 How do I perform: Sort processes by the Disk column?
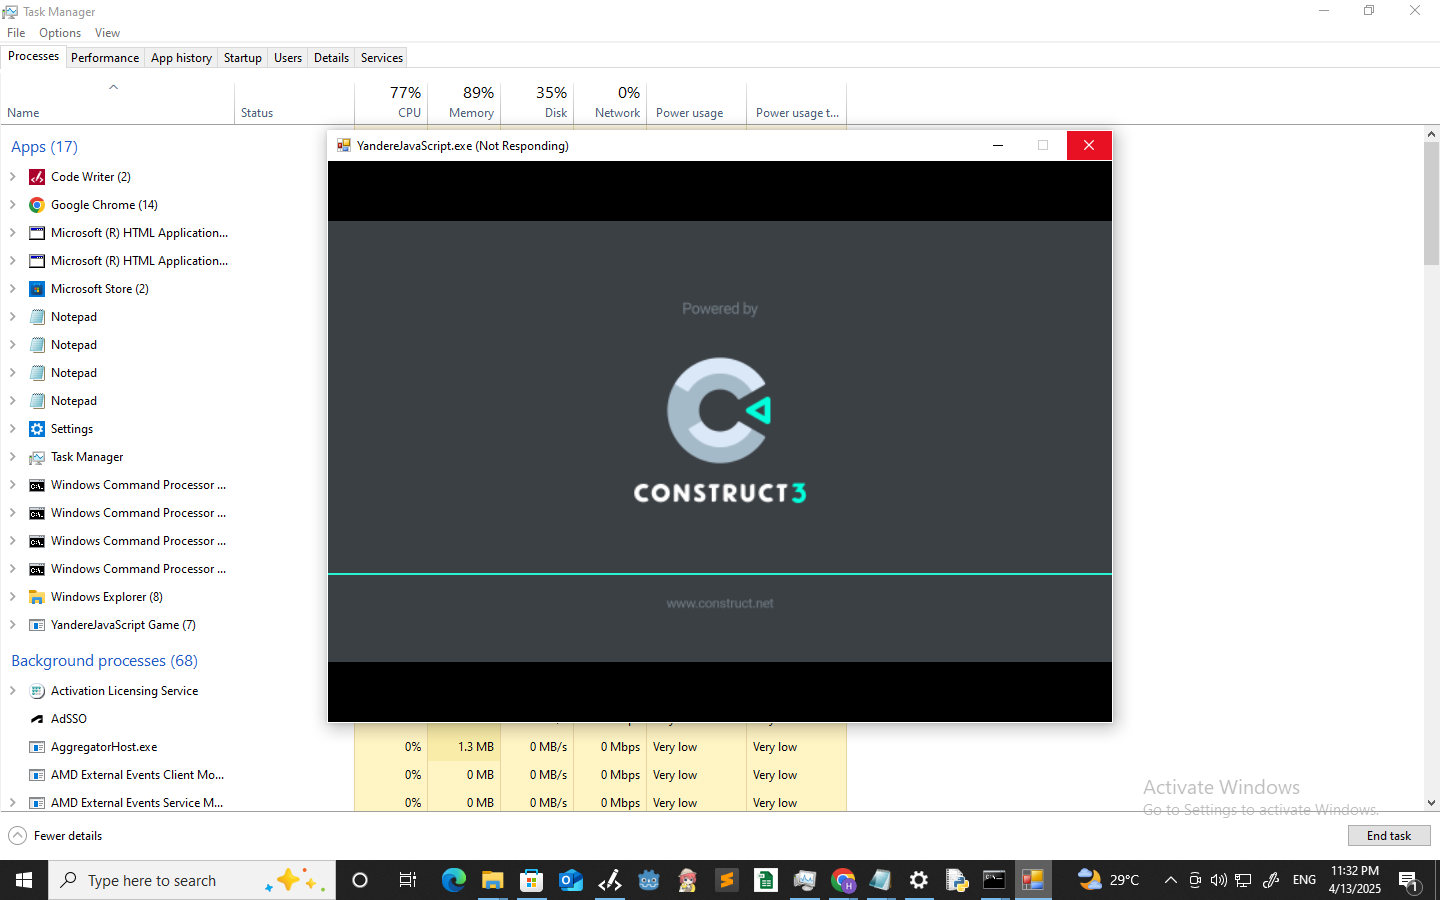pos(537,101)
